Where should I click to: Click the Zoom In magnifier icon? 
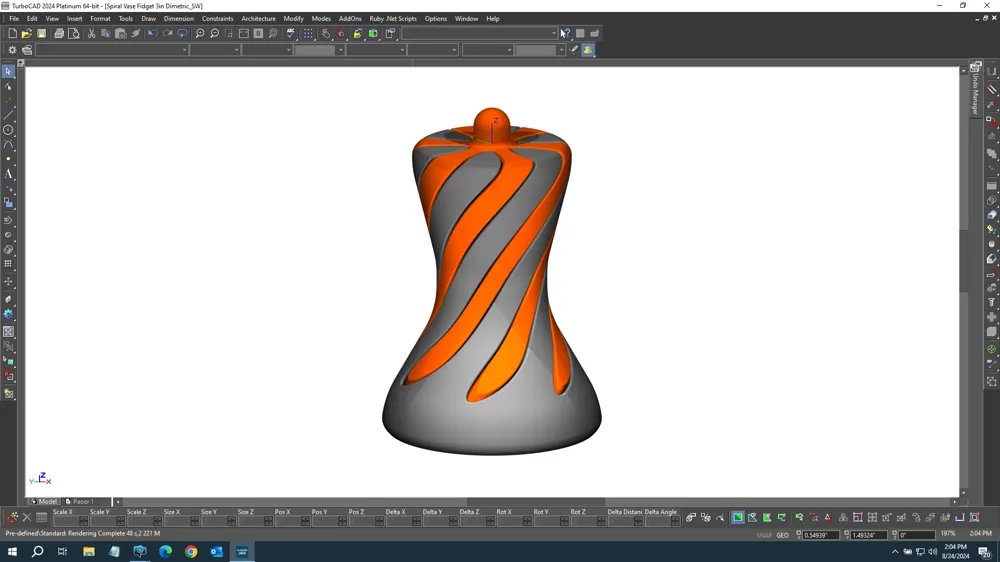(x=200, y=34)
